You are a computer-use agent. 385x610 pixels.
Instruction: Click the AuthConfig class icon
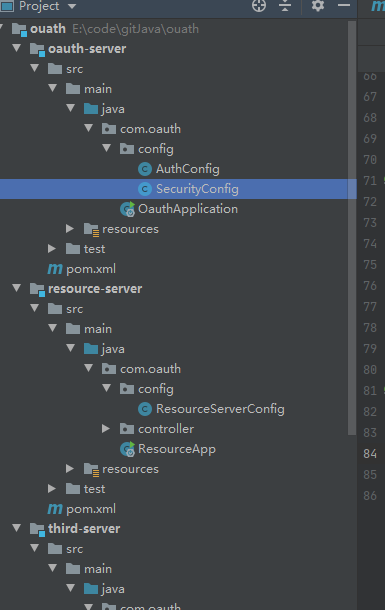click(x=145, y=169)
